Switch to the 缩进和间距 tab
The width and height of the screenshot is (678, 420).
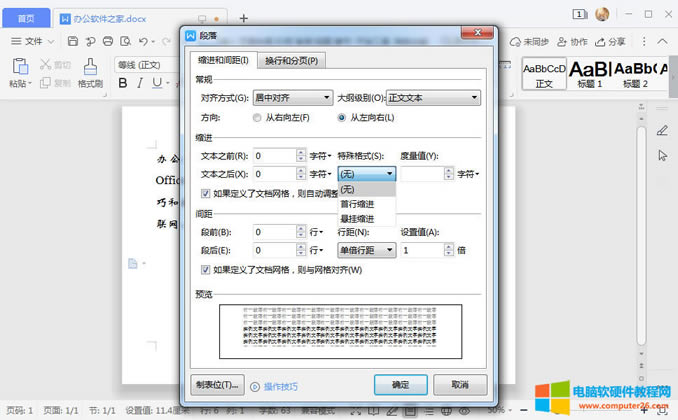tap(223, 60)
